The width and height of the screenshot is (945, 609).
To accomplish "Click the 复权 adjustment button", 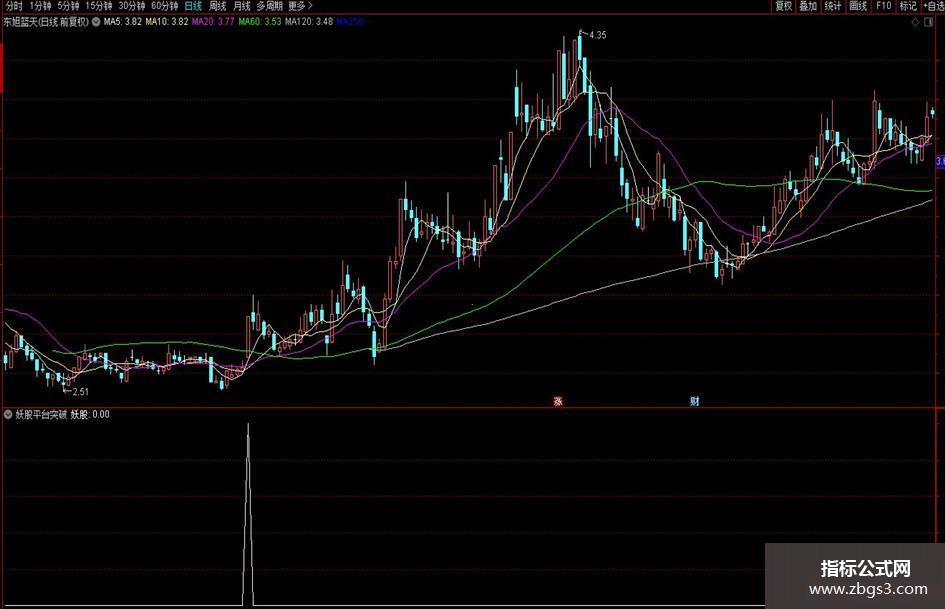I will click(x=783, y=6).
